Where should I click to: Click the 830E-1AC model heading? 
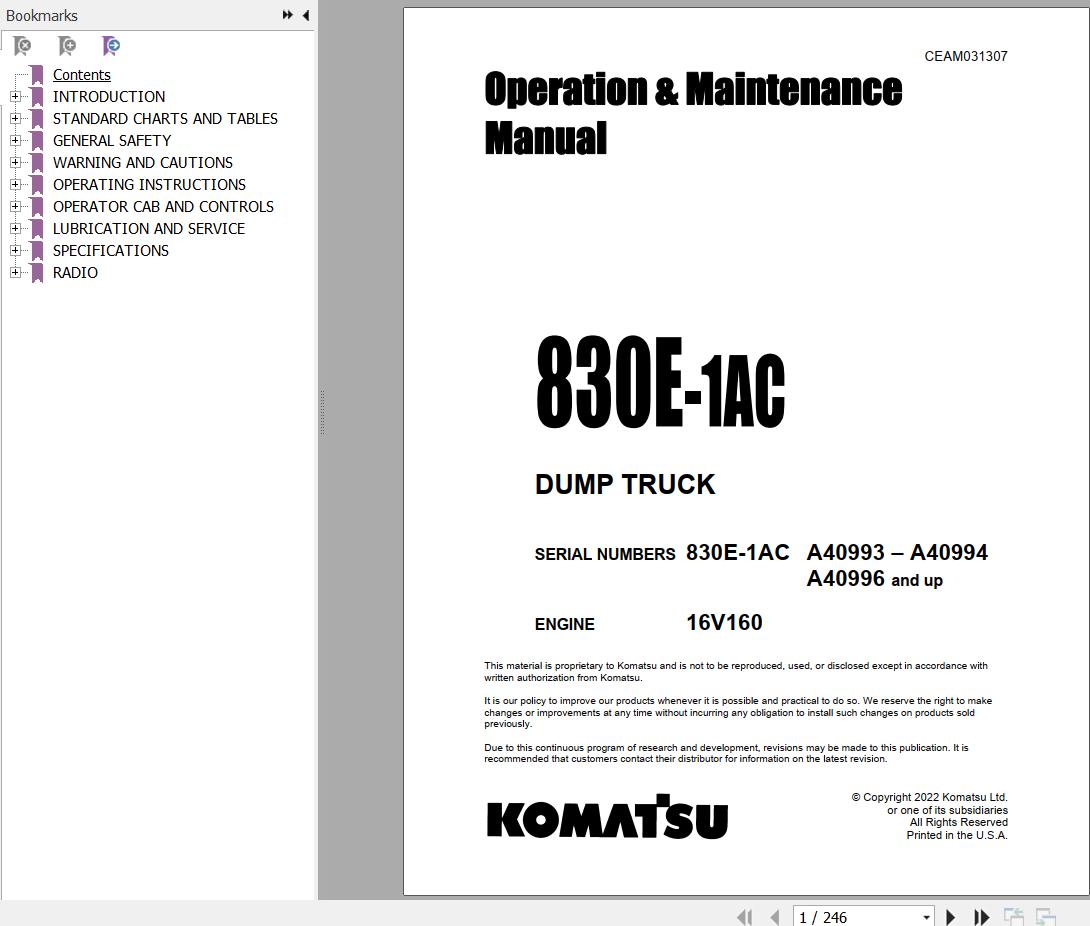(x=660, y=383)
